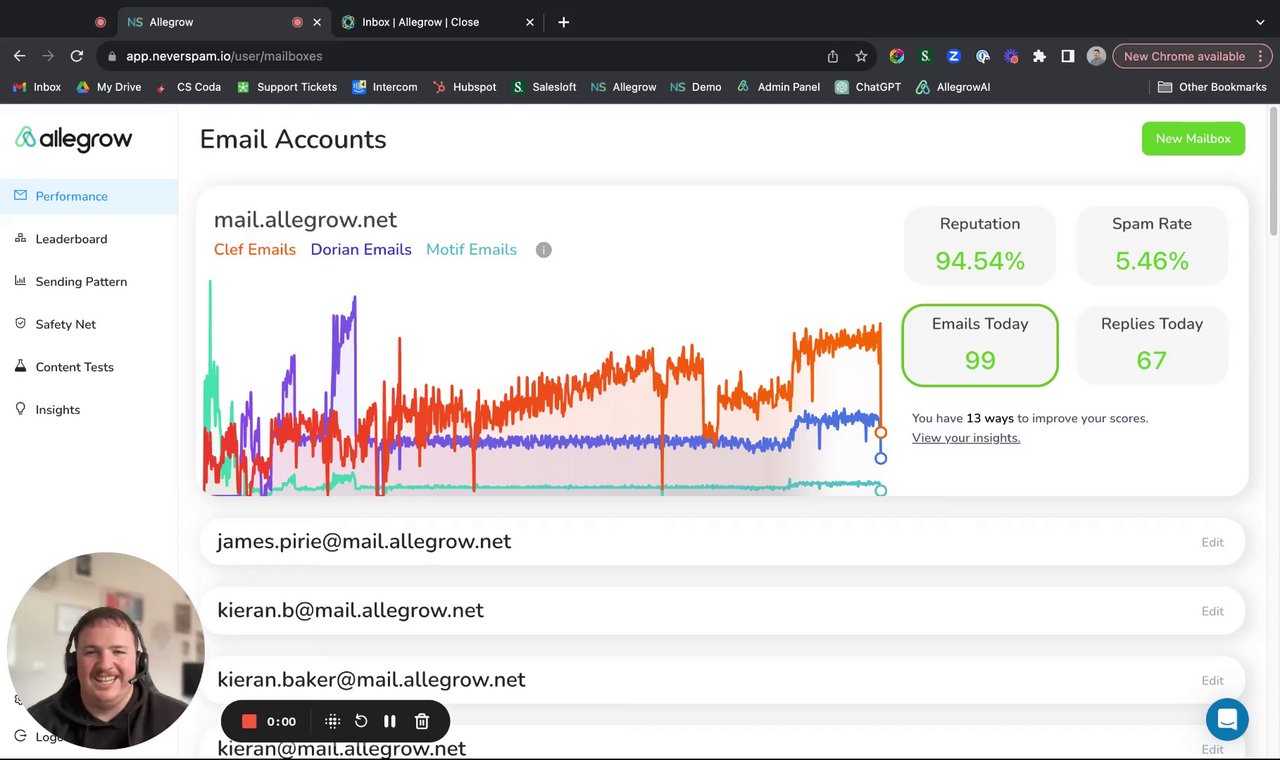Restart the recording with the circular arrow

[x=361, y=721]
